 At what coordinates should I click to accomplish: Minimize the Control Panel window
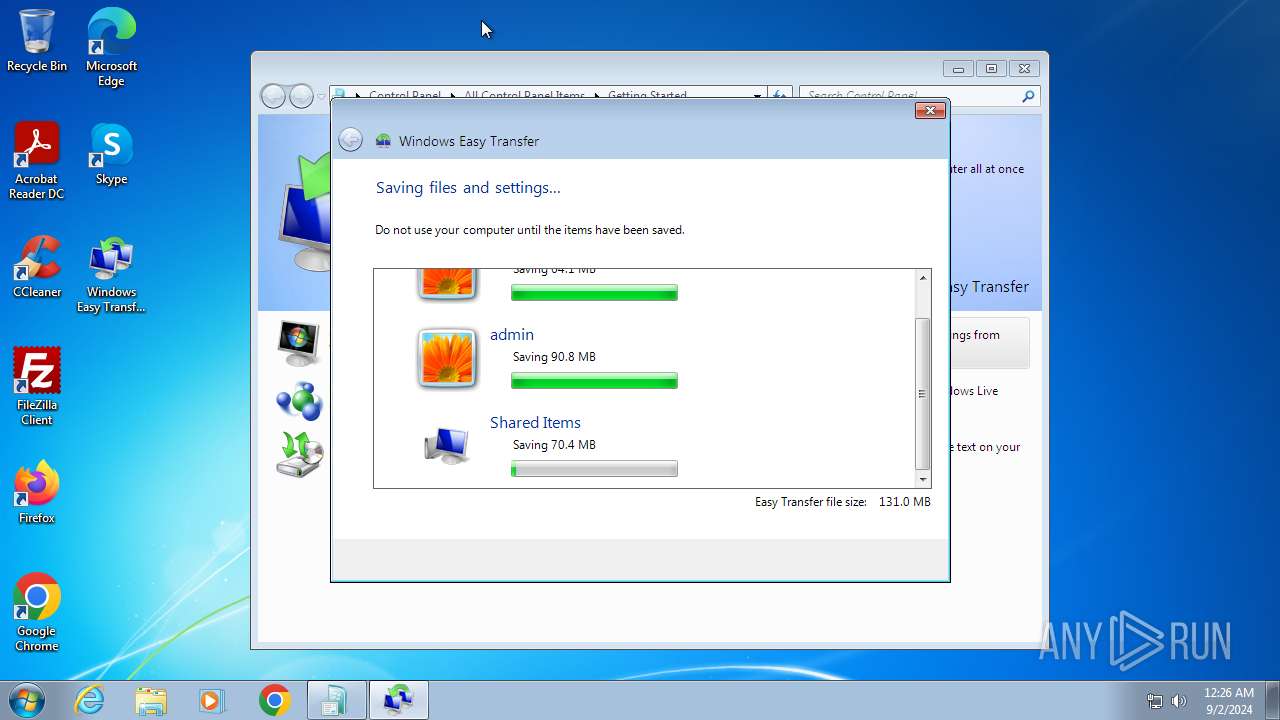click(x=958, y=69)
